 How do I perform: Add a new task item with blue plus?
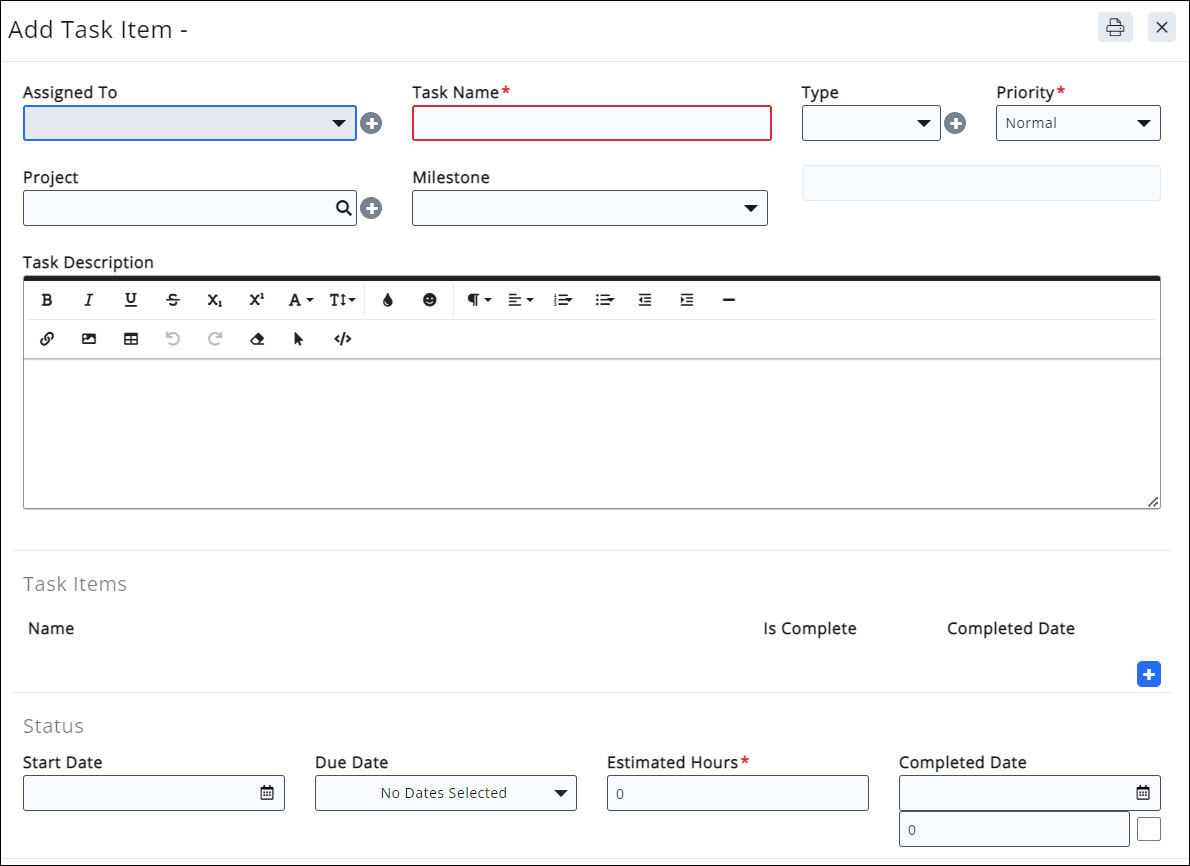tap(1149, 675)
